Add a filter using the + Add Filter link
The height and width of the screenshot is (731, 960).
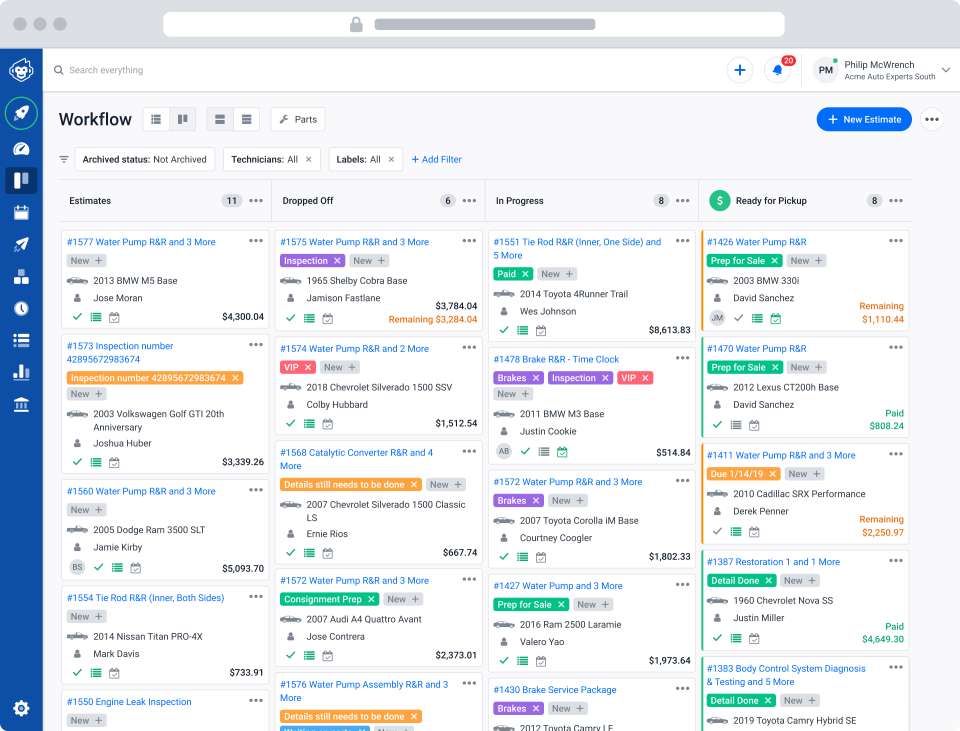(436, 159)
